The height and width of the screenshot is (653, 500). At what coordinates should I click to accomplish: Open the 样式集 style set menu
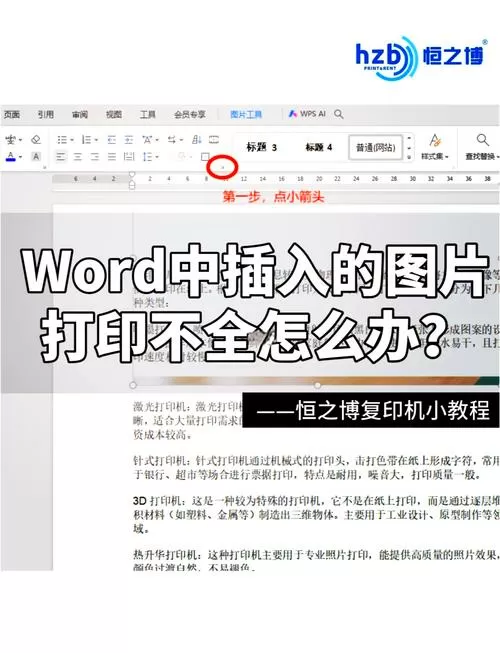pyautogui.click(x=435, y=147)
